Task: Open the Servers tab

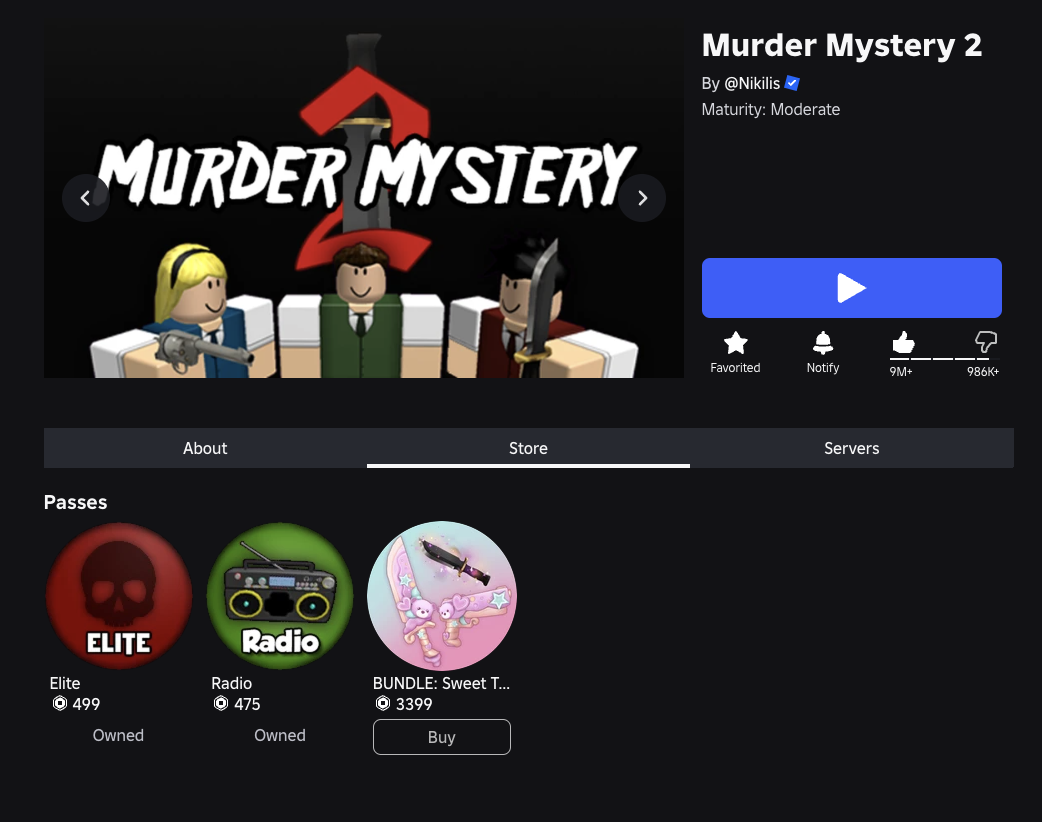Action: click(x=852, y=448)
